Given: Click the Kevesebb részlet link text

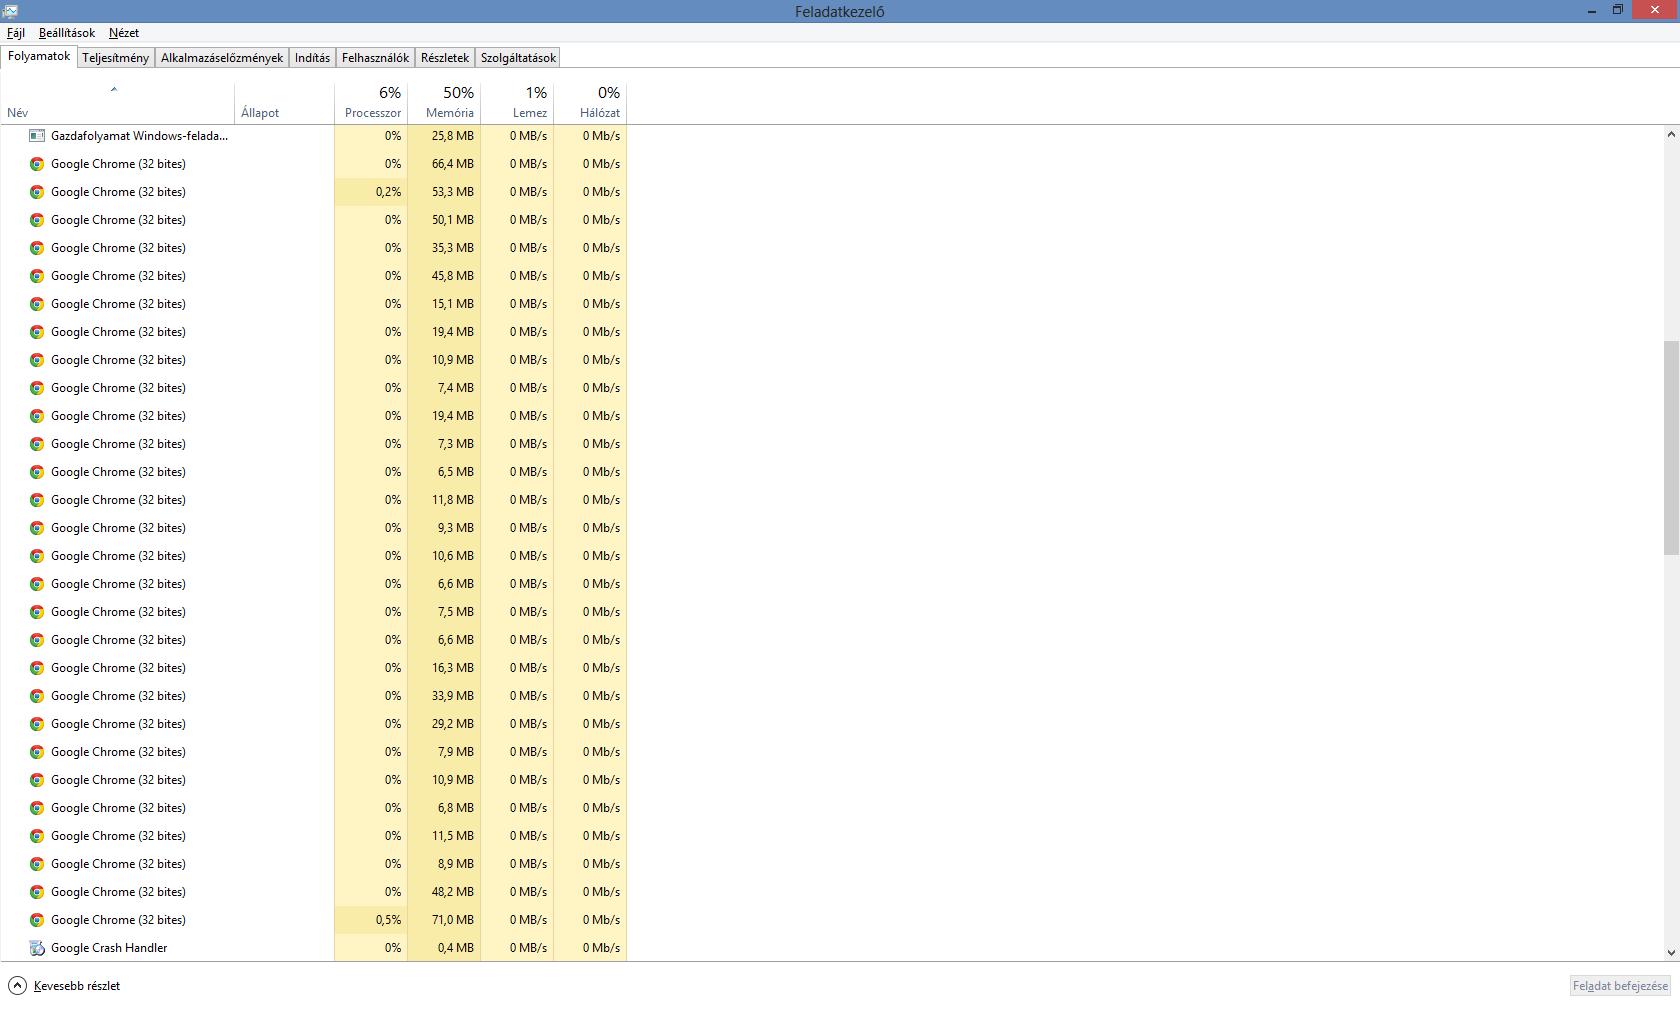Looking at the screenshot, I should 77,986.
